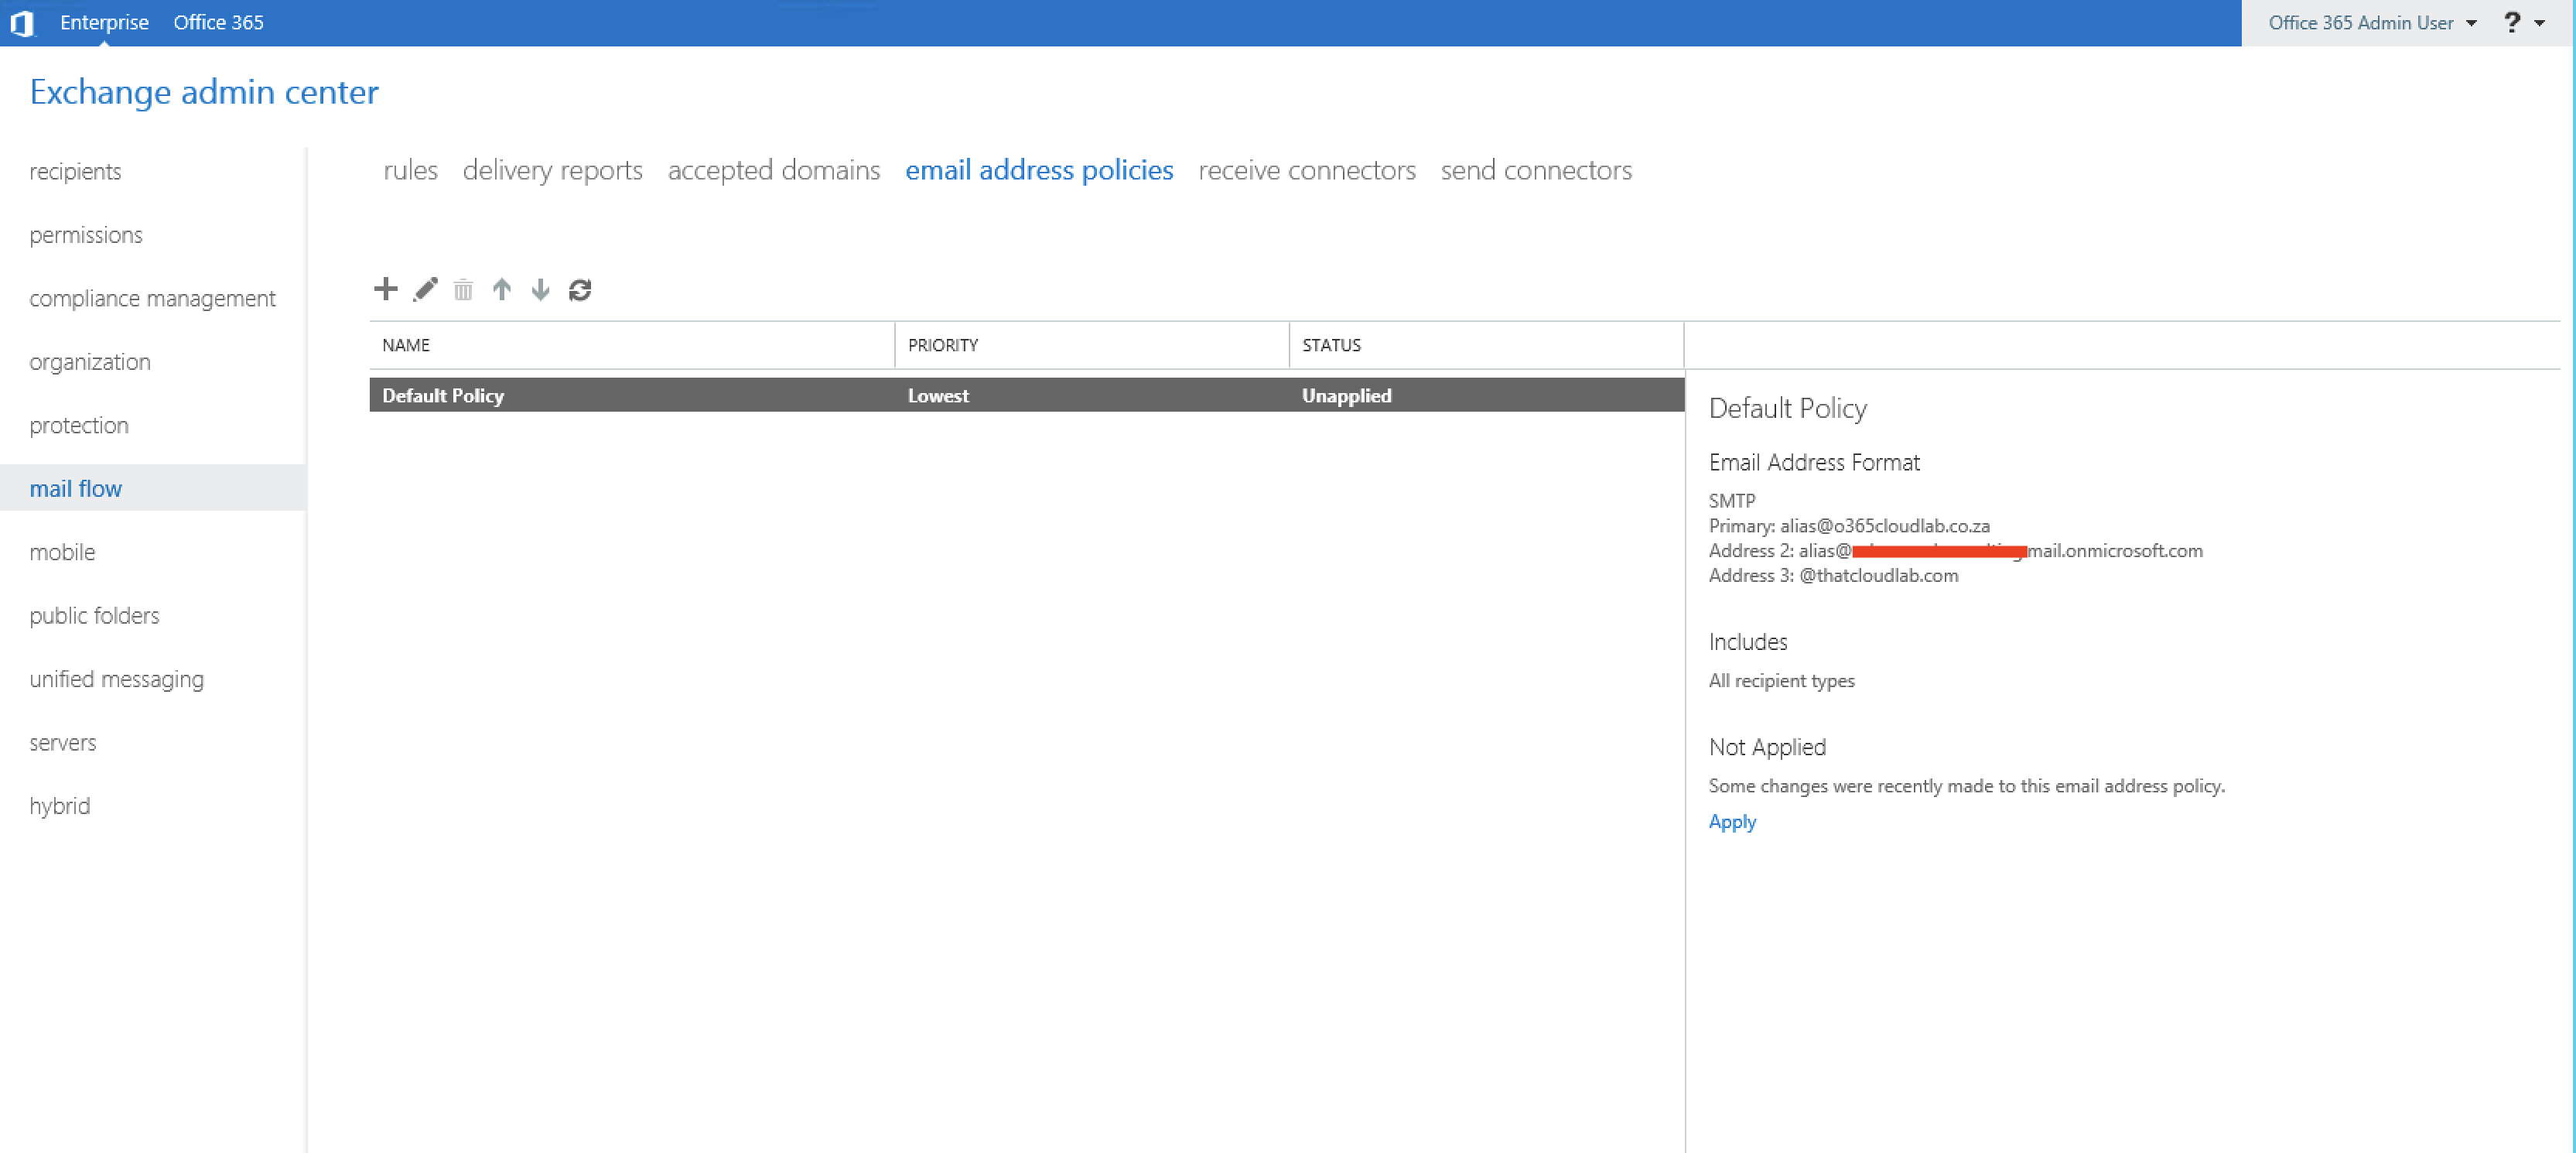Apply the email address policy changes

(1731, 821)
